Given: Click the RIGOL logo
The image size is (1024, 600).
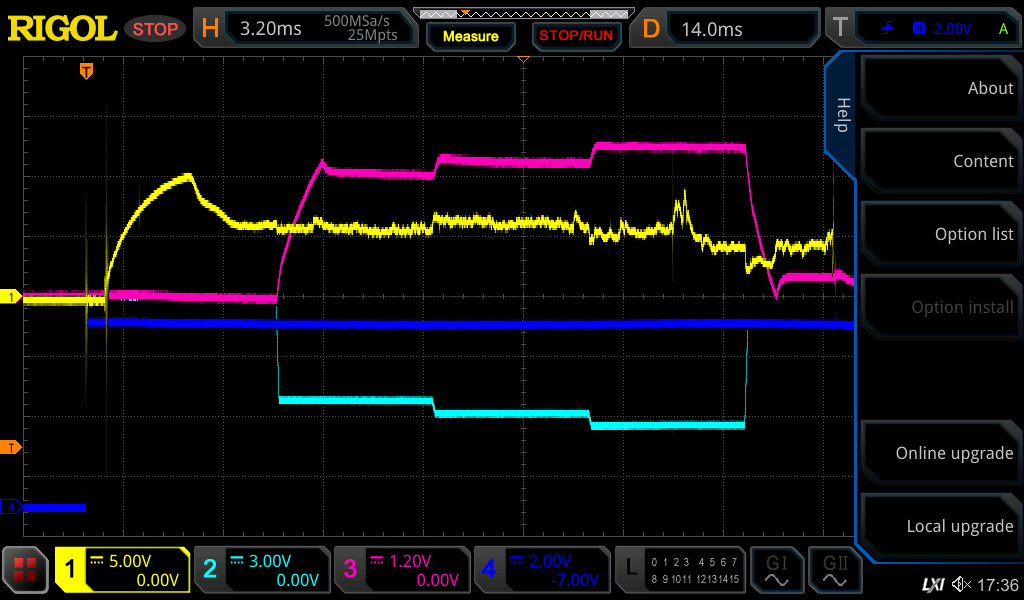Looking at the screenshot, I should tap(62, 29).
